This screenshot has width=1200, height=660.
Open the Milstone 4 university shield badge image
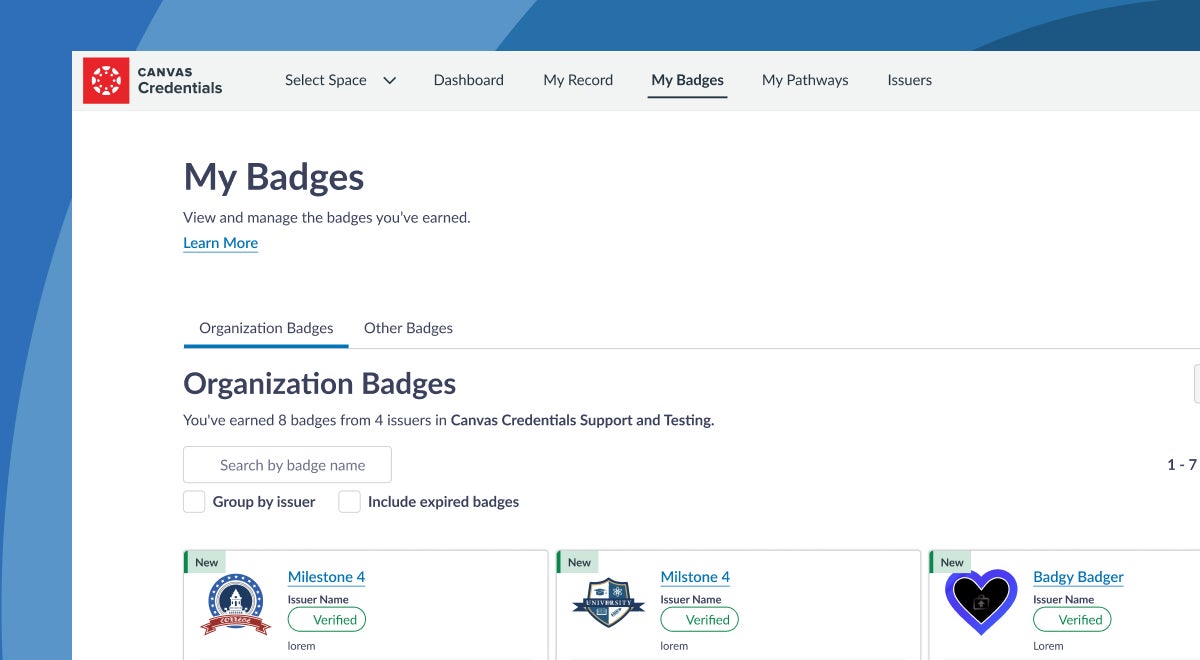pyautogui.click(x=608, y=602)
